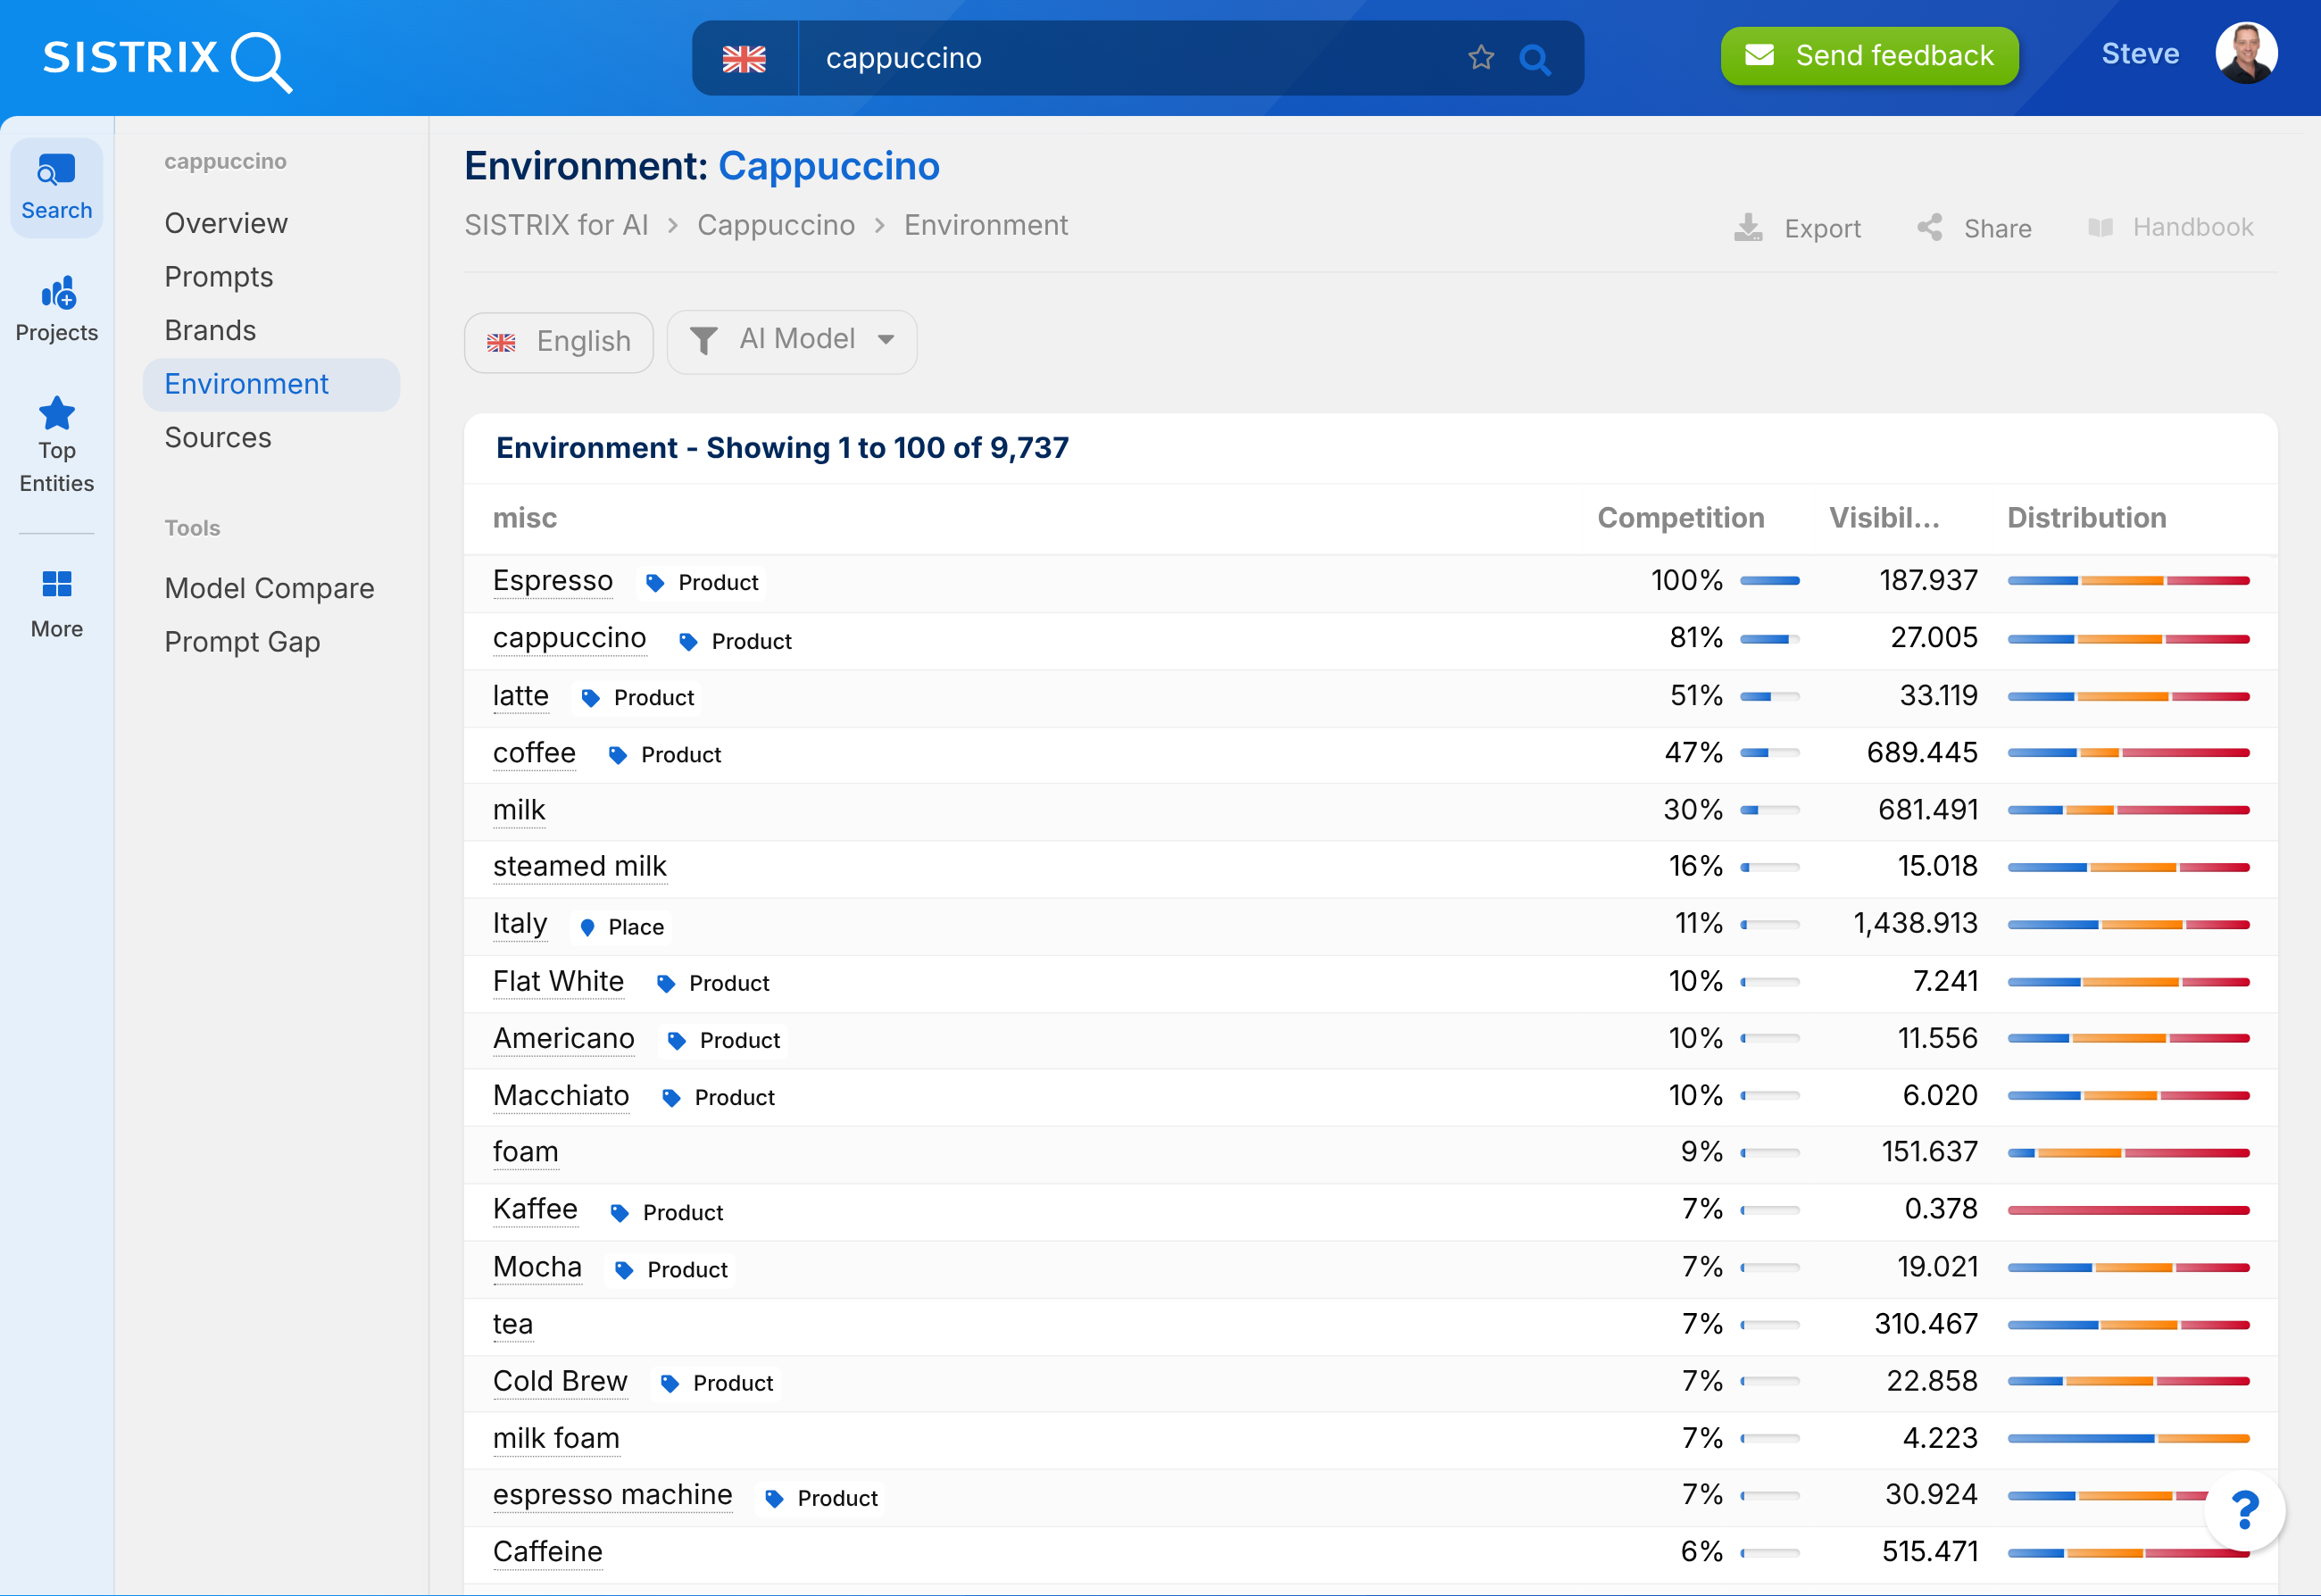Click the Product tag beside Mocha

click(671, 1270)
